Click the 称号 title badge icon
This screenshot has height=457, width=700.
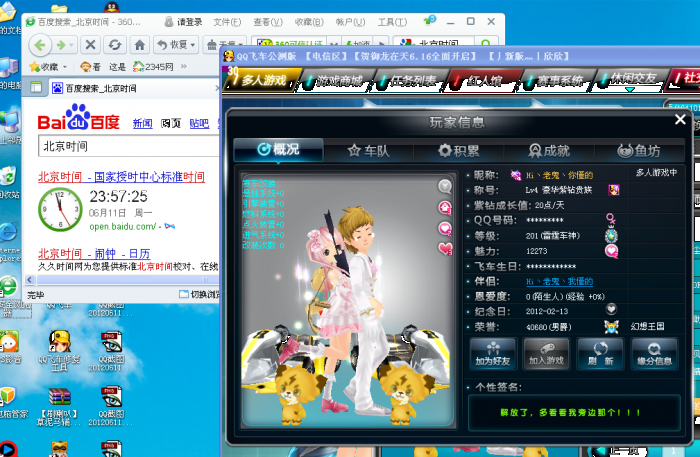tap(614, 190)
